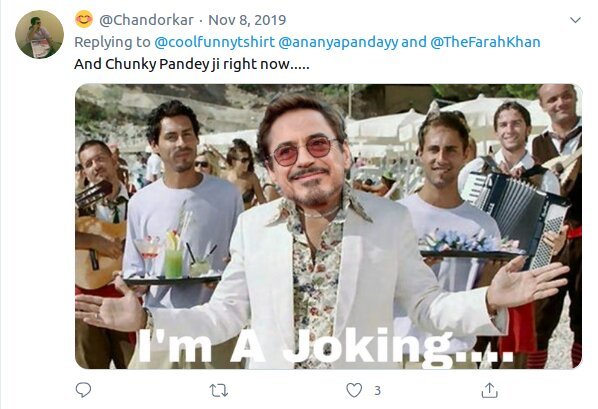Click the smiling emoji display name
This screenshot has width=598, height=409.
point(84,19)
